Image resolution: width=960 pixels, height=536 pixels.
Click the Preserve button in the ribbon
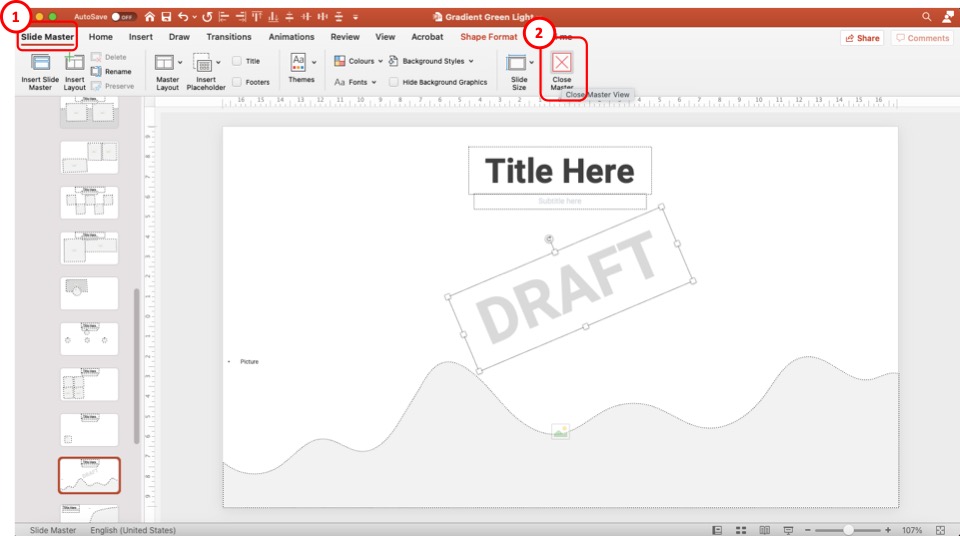click(113, 86)
